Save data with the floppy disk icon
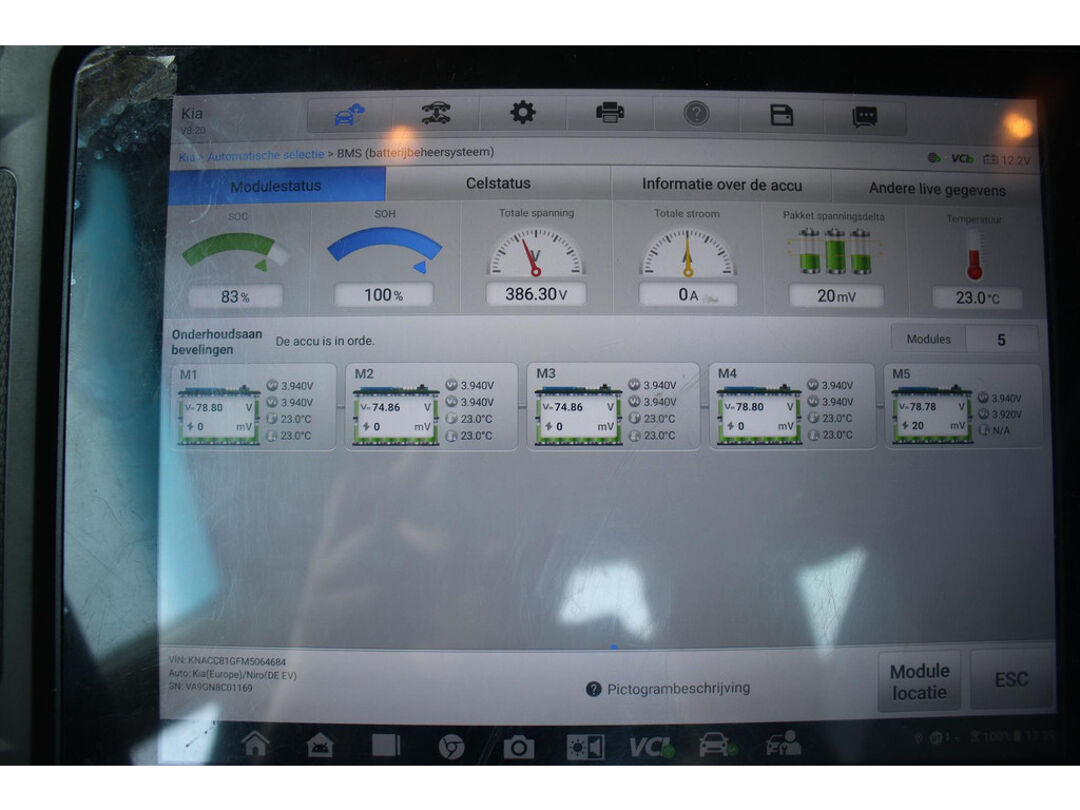 click(x=782, y=115)
